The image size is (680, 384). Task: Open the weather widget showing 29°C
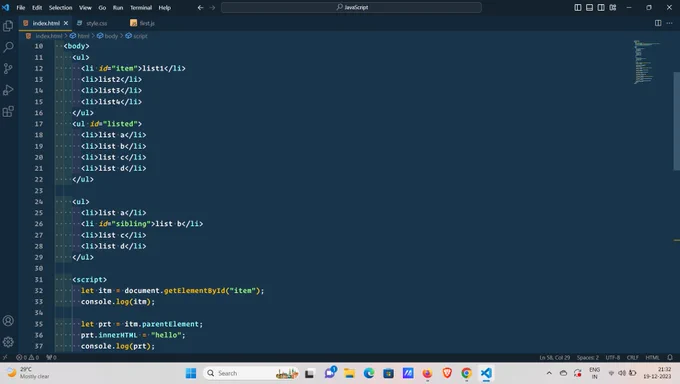28,373
